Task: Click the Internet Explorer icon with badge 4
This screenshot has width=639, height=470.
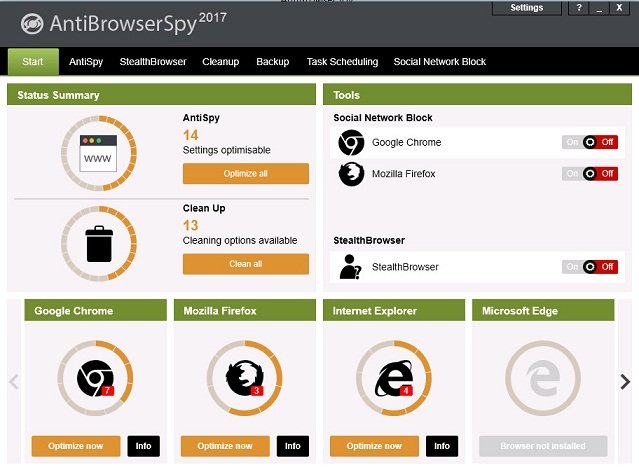Action: pyautogui.click(x=394, y=378)
